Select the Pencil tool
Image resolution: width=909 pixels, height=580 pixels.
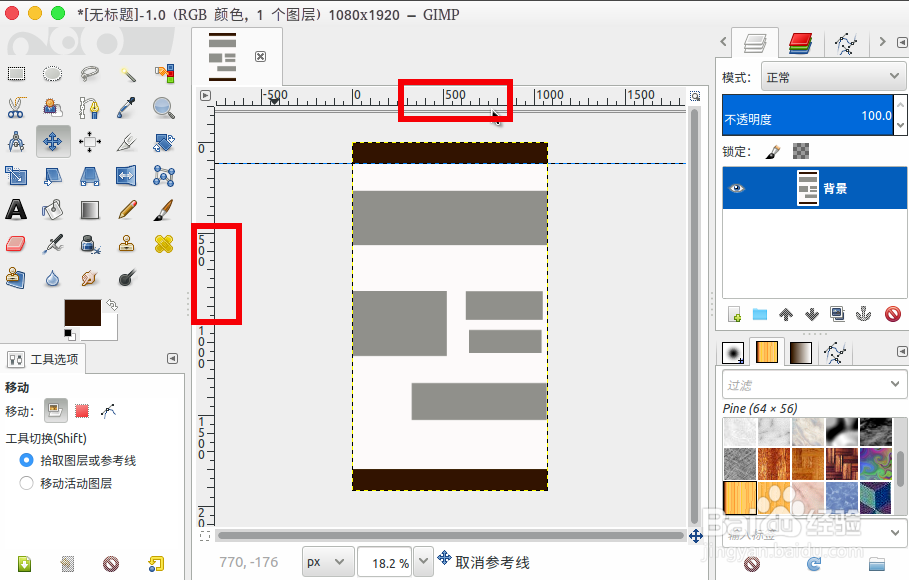coord(127,210)
